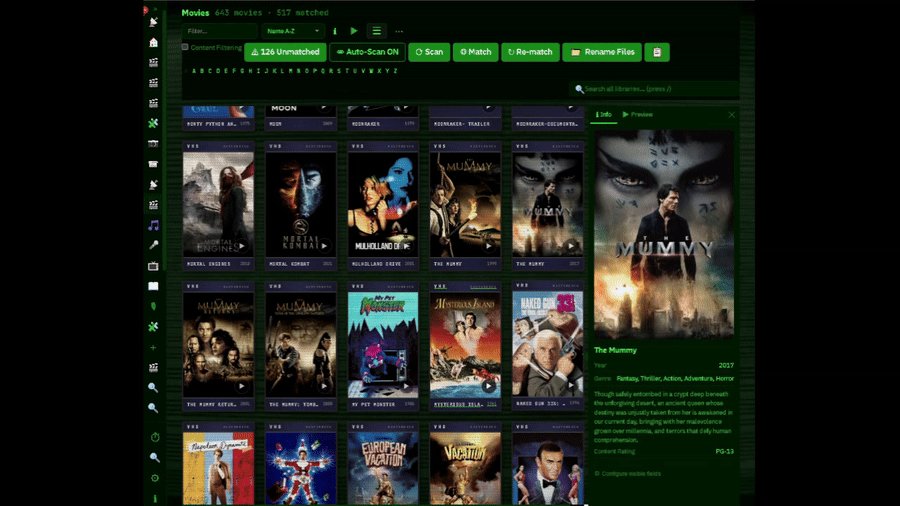This screenshot has width=900, height=506.
Task: Jump to letter F in alphabet bar
Action: (234, 71)
